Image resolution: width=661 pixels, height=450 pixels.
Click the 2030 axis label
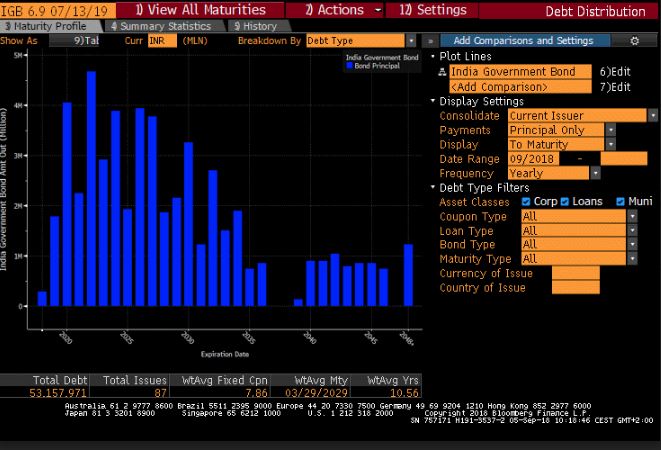[x=187, y=338]
